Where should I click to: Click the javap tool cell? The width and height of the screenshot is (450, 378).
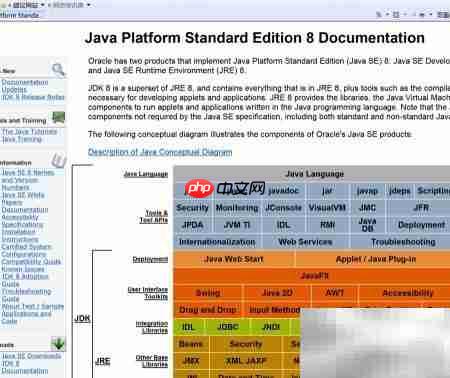(367, 191)
